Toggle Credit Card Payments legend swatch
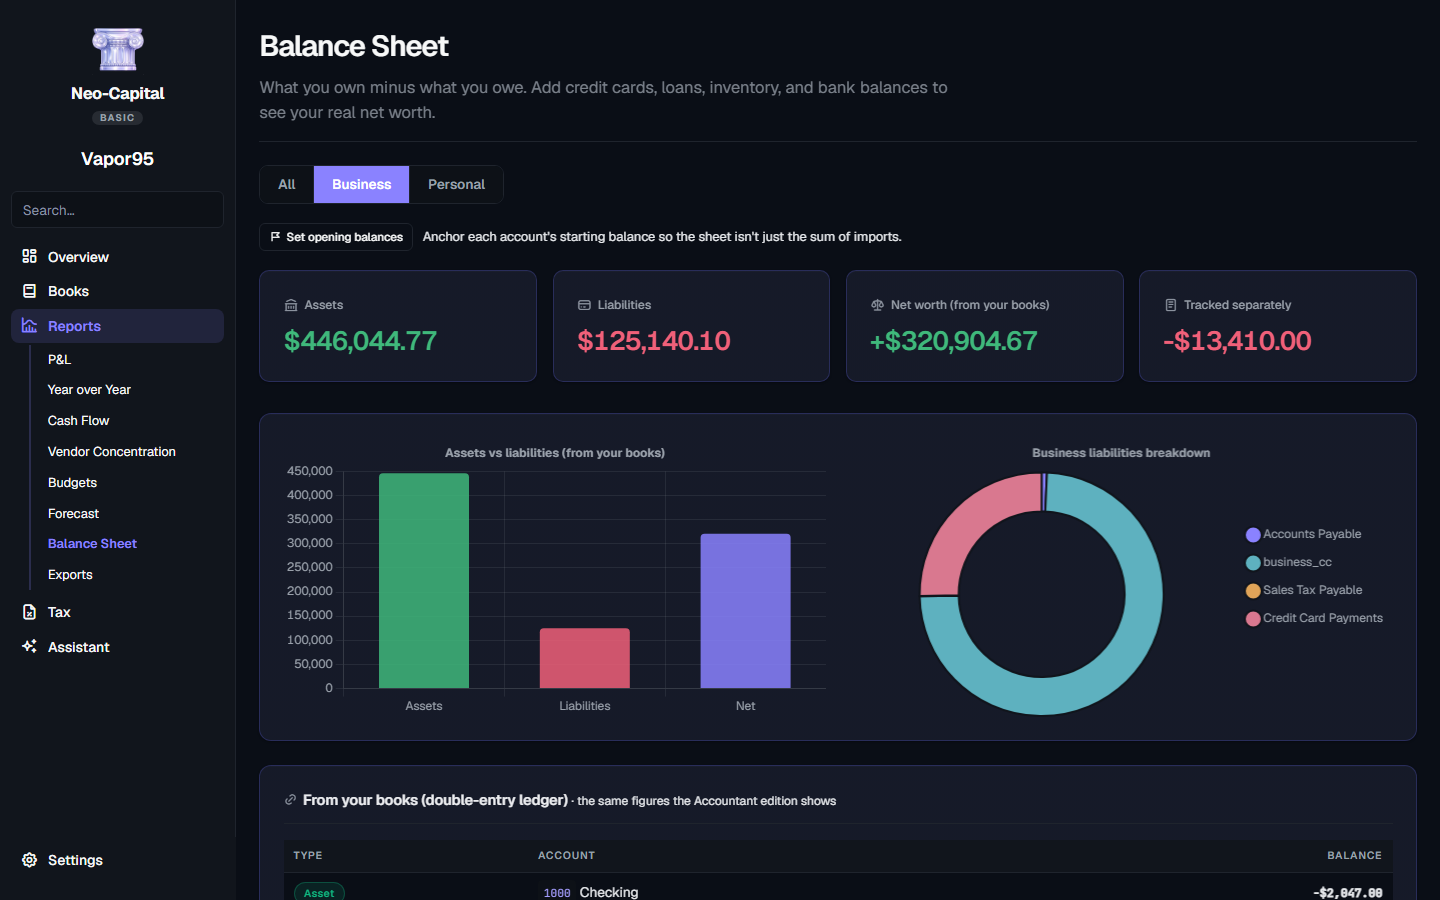Image resolution: width=1440 pixels, height=900 pixels. click(x=1253, y=619)
